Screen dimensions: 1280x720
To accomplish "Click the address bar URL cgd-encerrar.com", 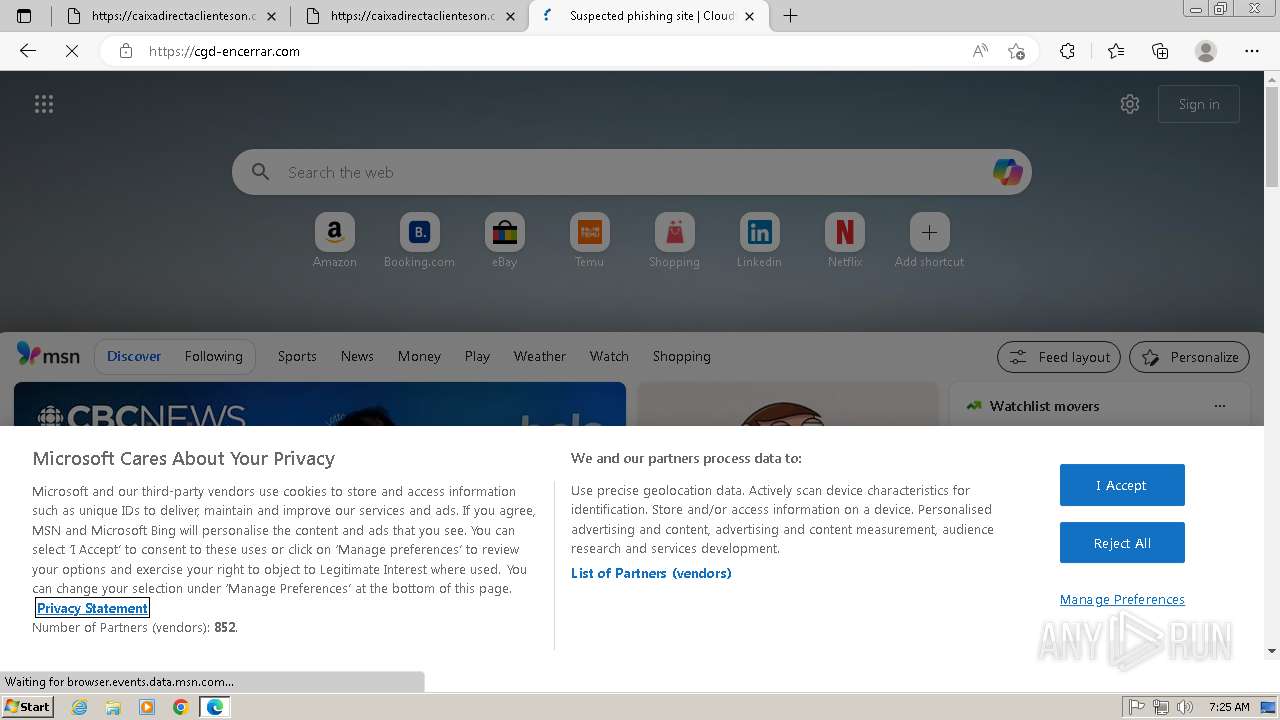I will [224, 51].
